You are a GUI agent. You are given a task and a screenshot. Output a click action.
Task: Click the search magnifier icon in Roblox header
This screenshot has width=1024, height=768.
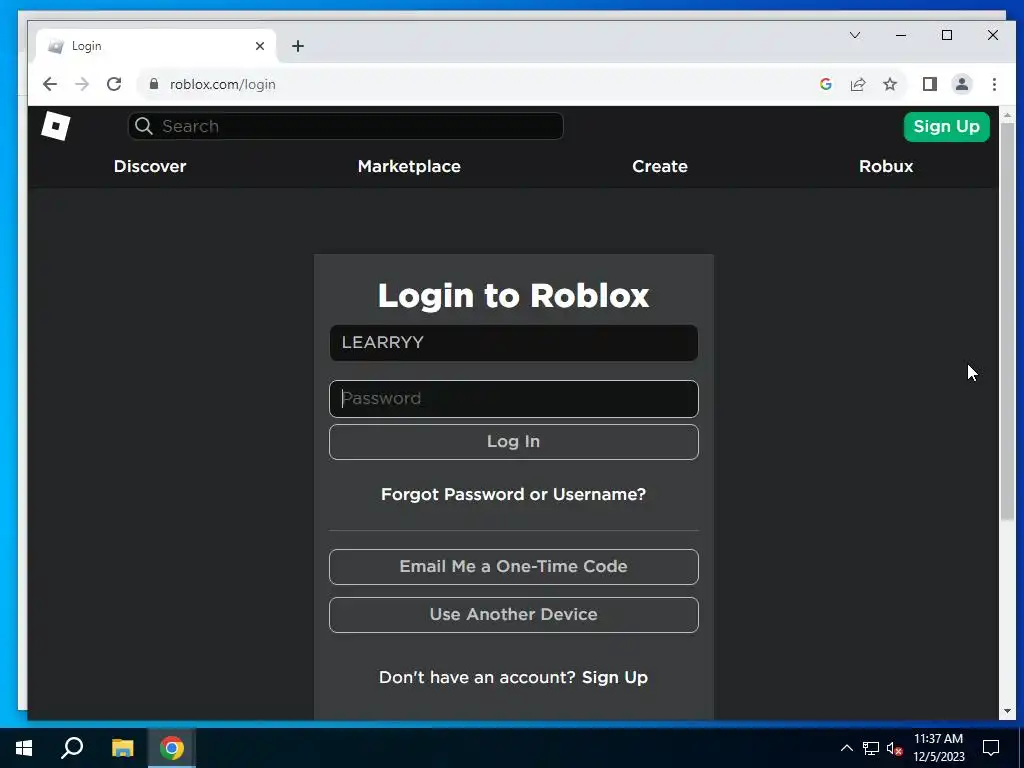pyautogui.click(x=144, y=126)
